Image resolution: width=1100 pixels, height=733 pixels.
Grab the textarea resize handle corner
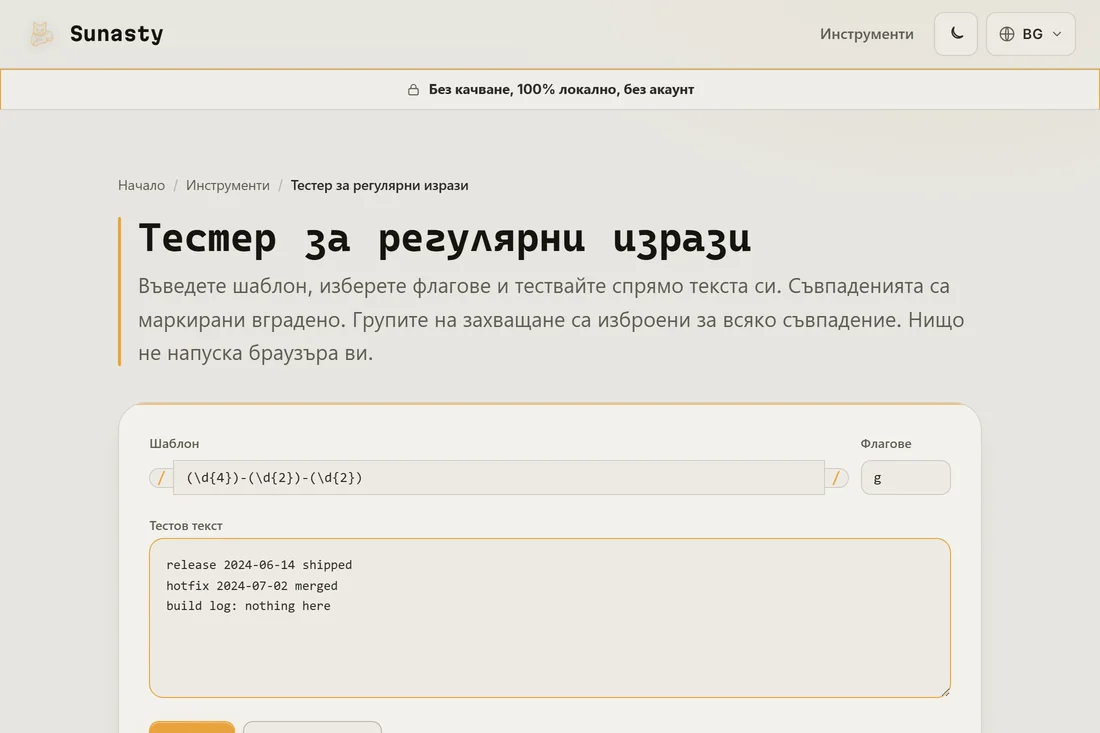tap(945, 692)
